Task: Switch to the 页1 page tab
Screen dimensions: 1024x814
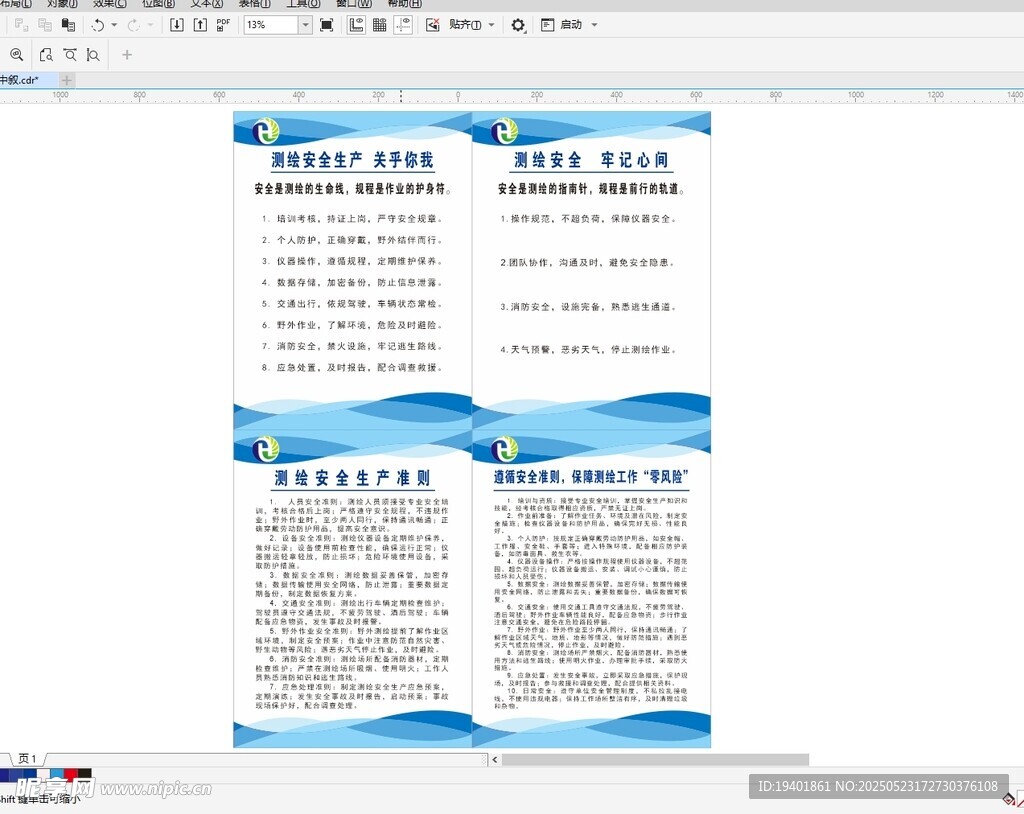Action: (x=27, y=760)
